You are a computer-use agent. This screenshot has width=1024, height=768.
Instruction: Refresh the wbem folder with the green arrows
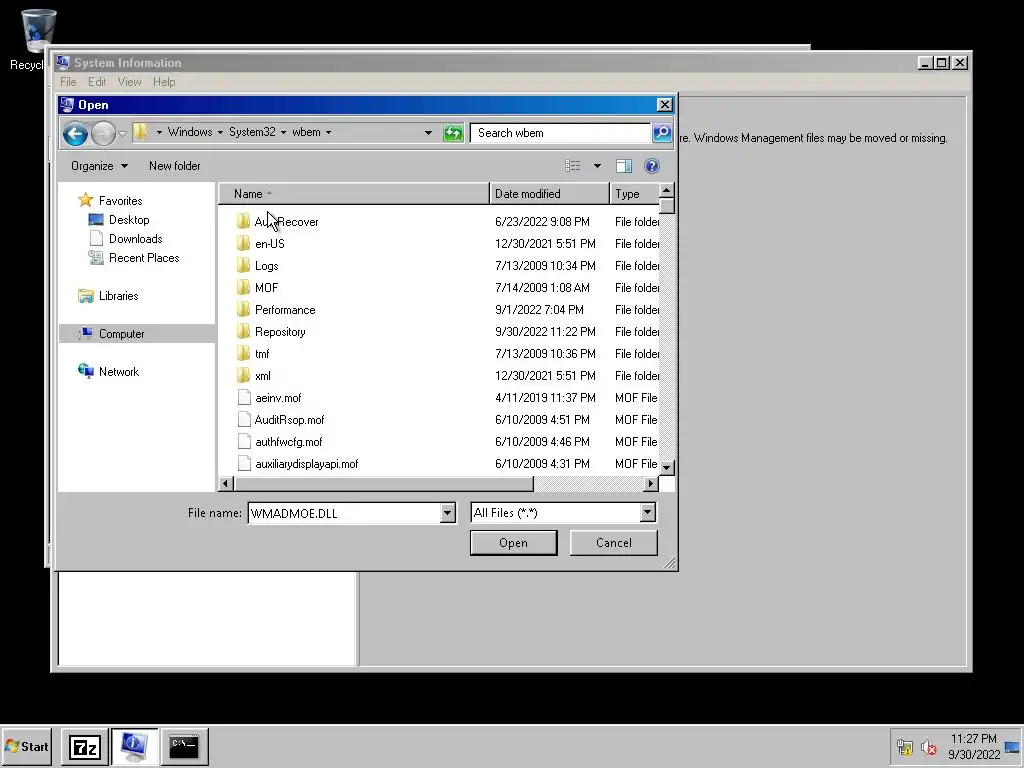pyautogui.click(x=453, y=133)
